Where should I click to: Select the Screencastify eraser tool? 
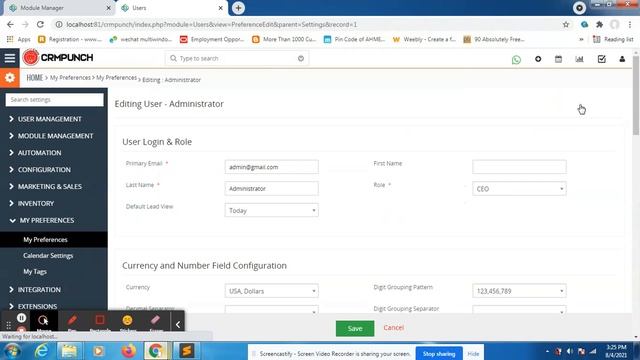(156, 322)
